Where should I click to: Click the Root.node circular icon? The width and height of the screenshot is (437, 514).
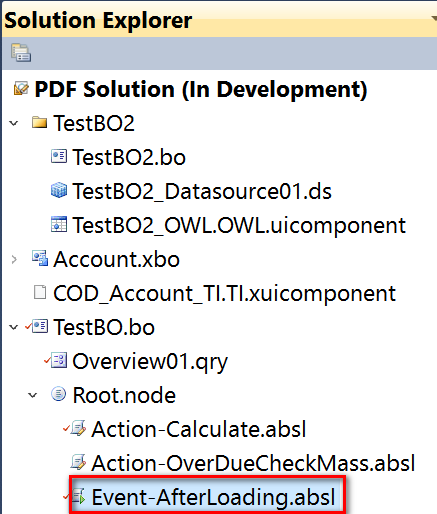pos(59,394)
